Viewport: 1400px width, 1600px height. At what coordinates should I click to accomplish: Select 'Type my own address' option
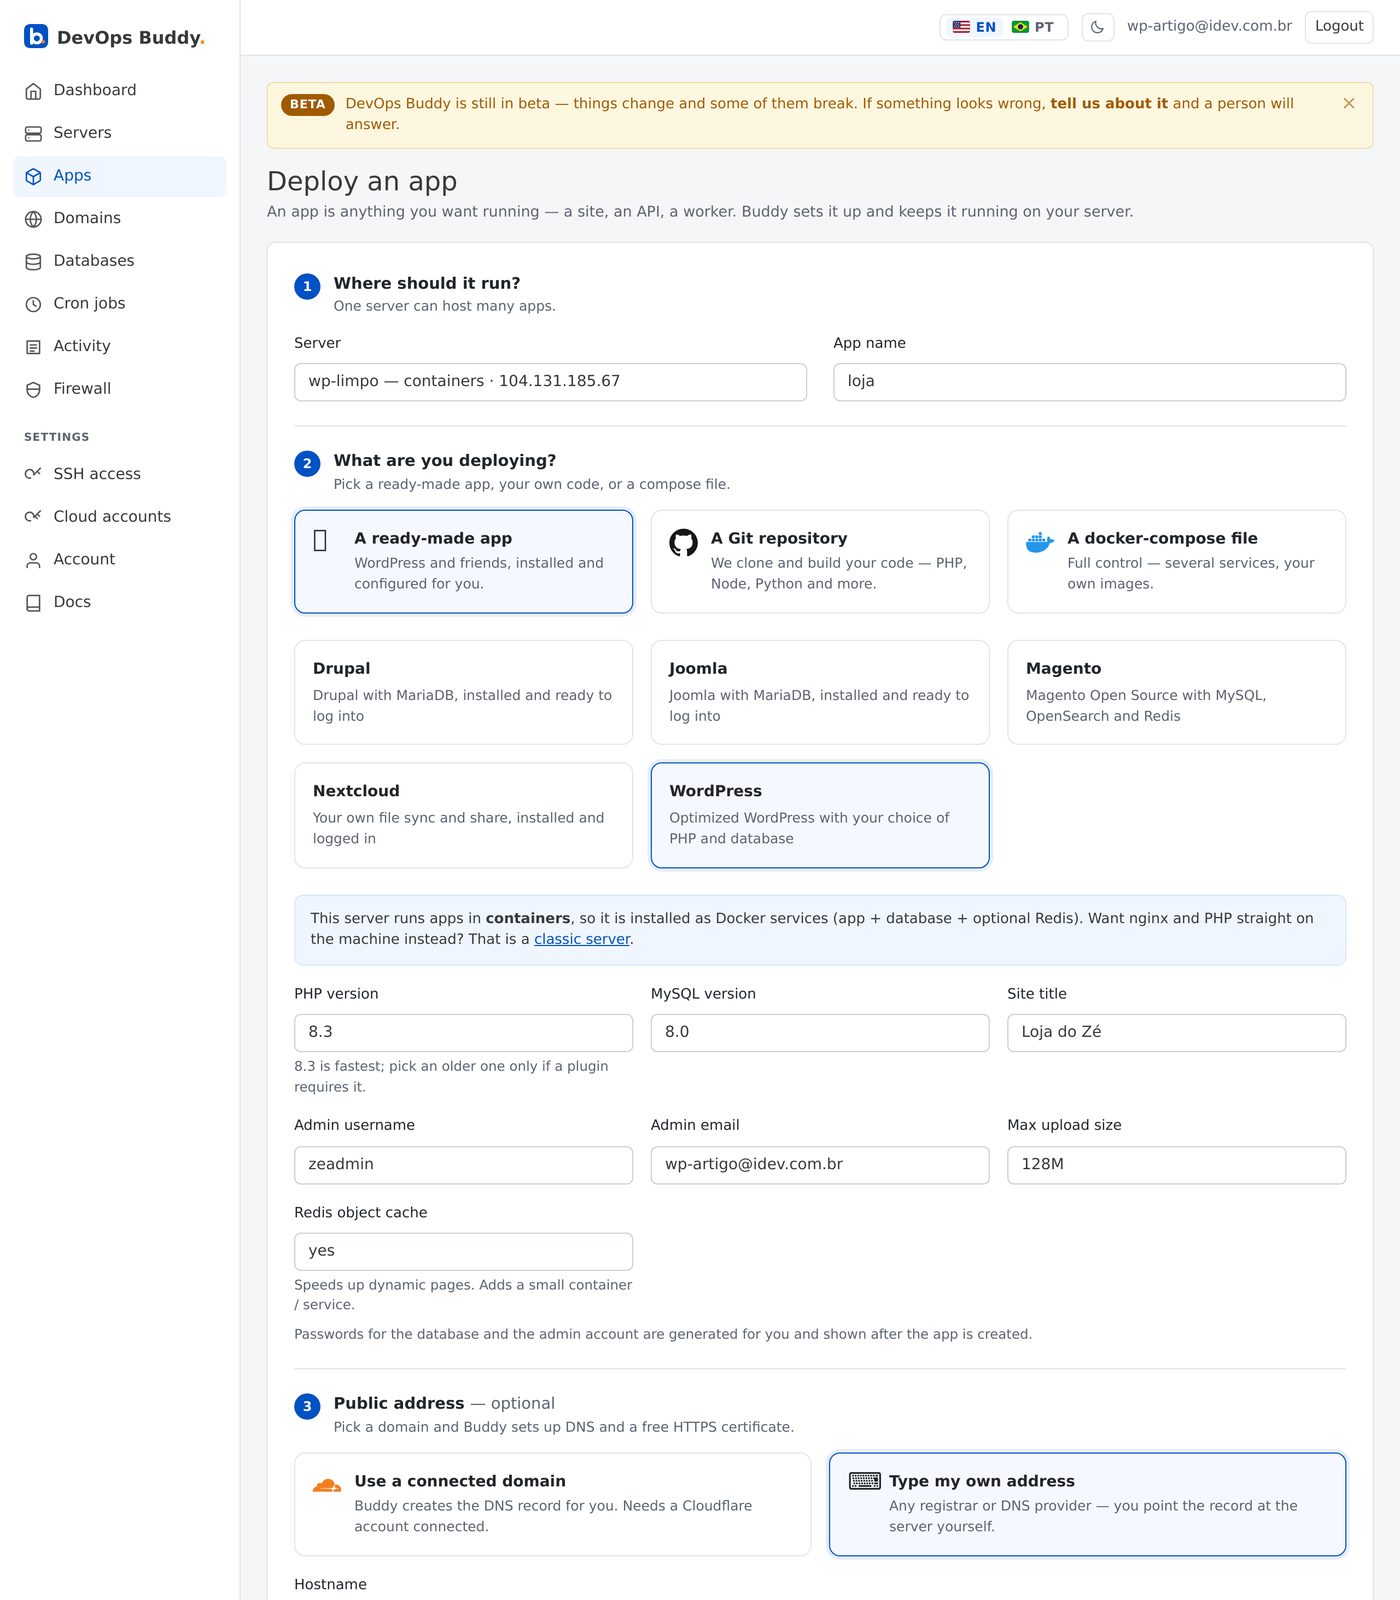click(x=1087, y=1504)
